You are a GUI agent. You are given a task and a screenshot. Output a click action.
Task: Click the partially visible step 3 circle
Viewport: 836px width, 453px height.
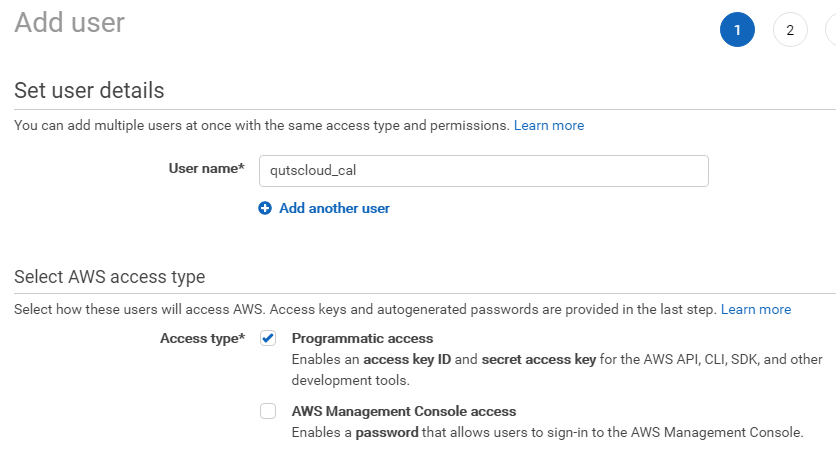pos(831,30)
